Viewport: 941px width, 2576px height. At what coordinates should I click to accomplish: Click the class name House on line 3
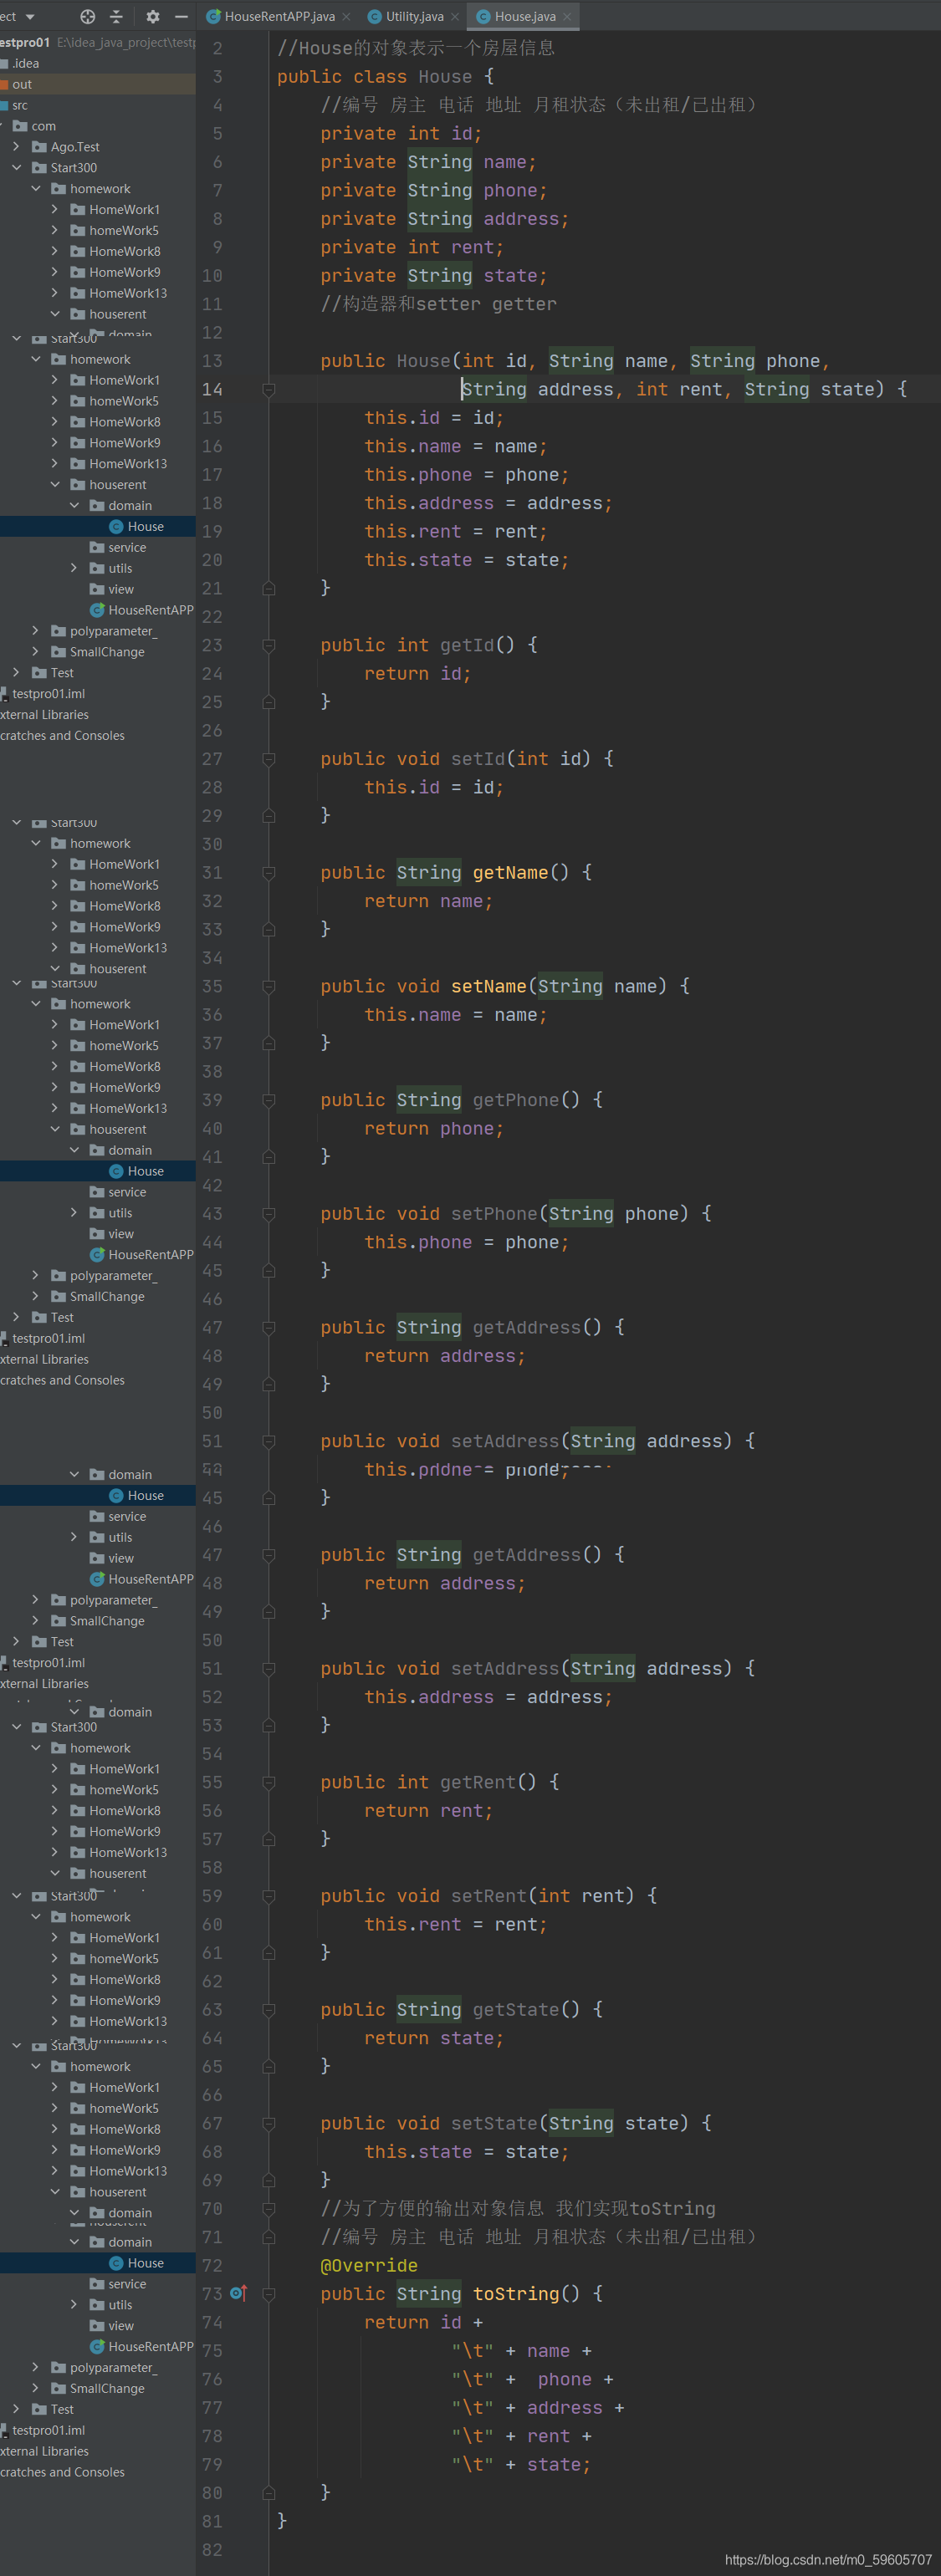[x=445, y=77]
